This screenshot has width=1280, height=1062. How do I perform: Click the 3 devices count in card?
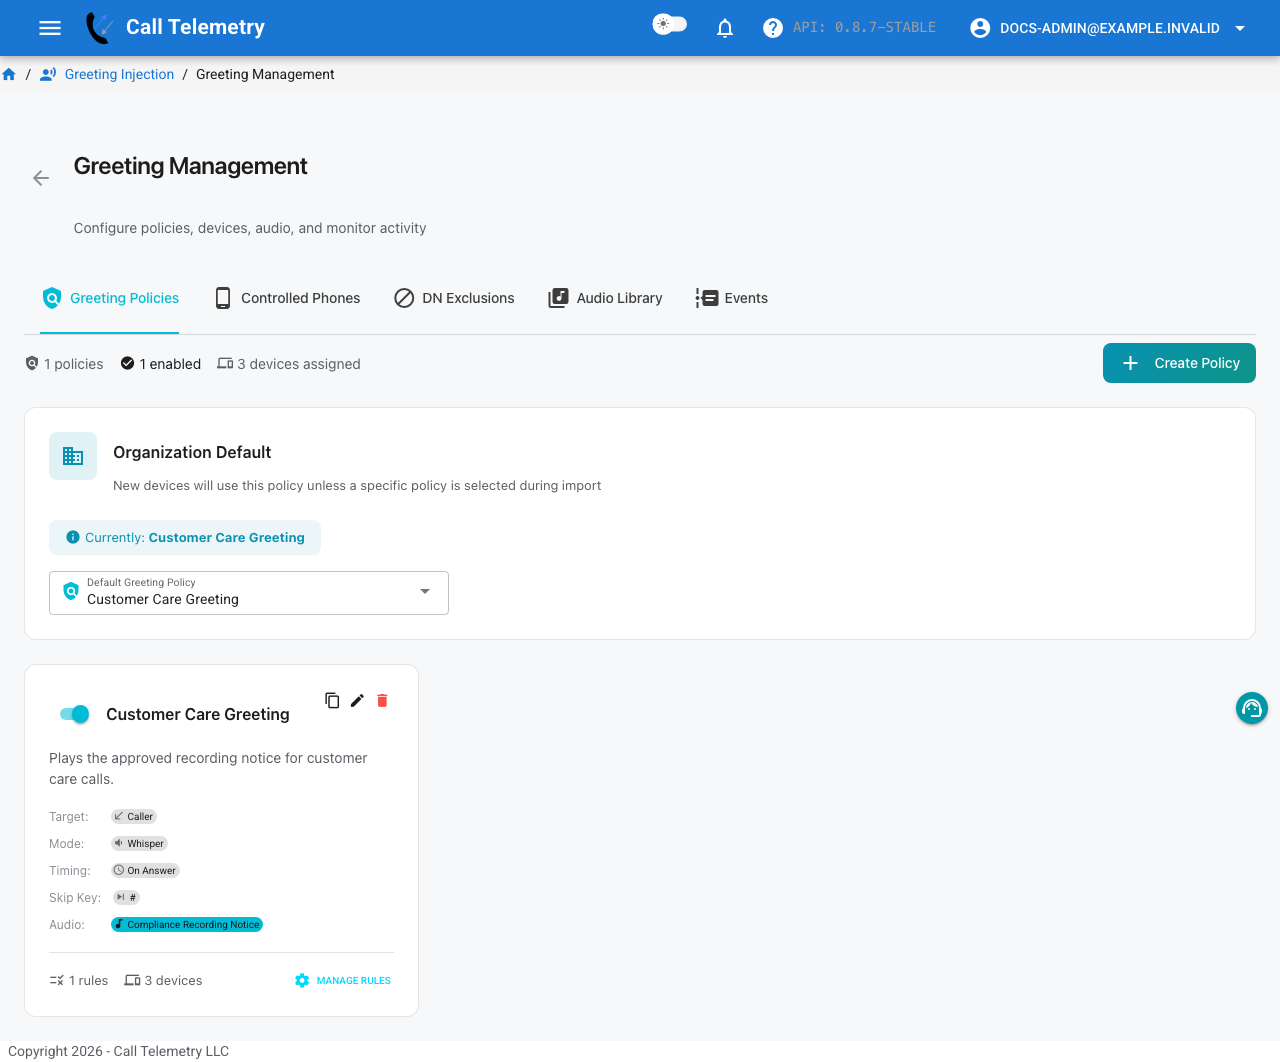(163, 980)
